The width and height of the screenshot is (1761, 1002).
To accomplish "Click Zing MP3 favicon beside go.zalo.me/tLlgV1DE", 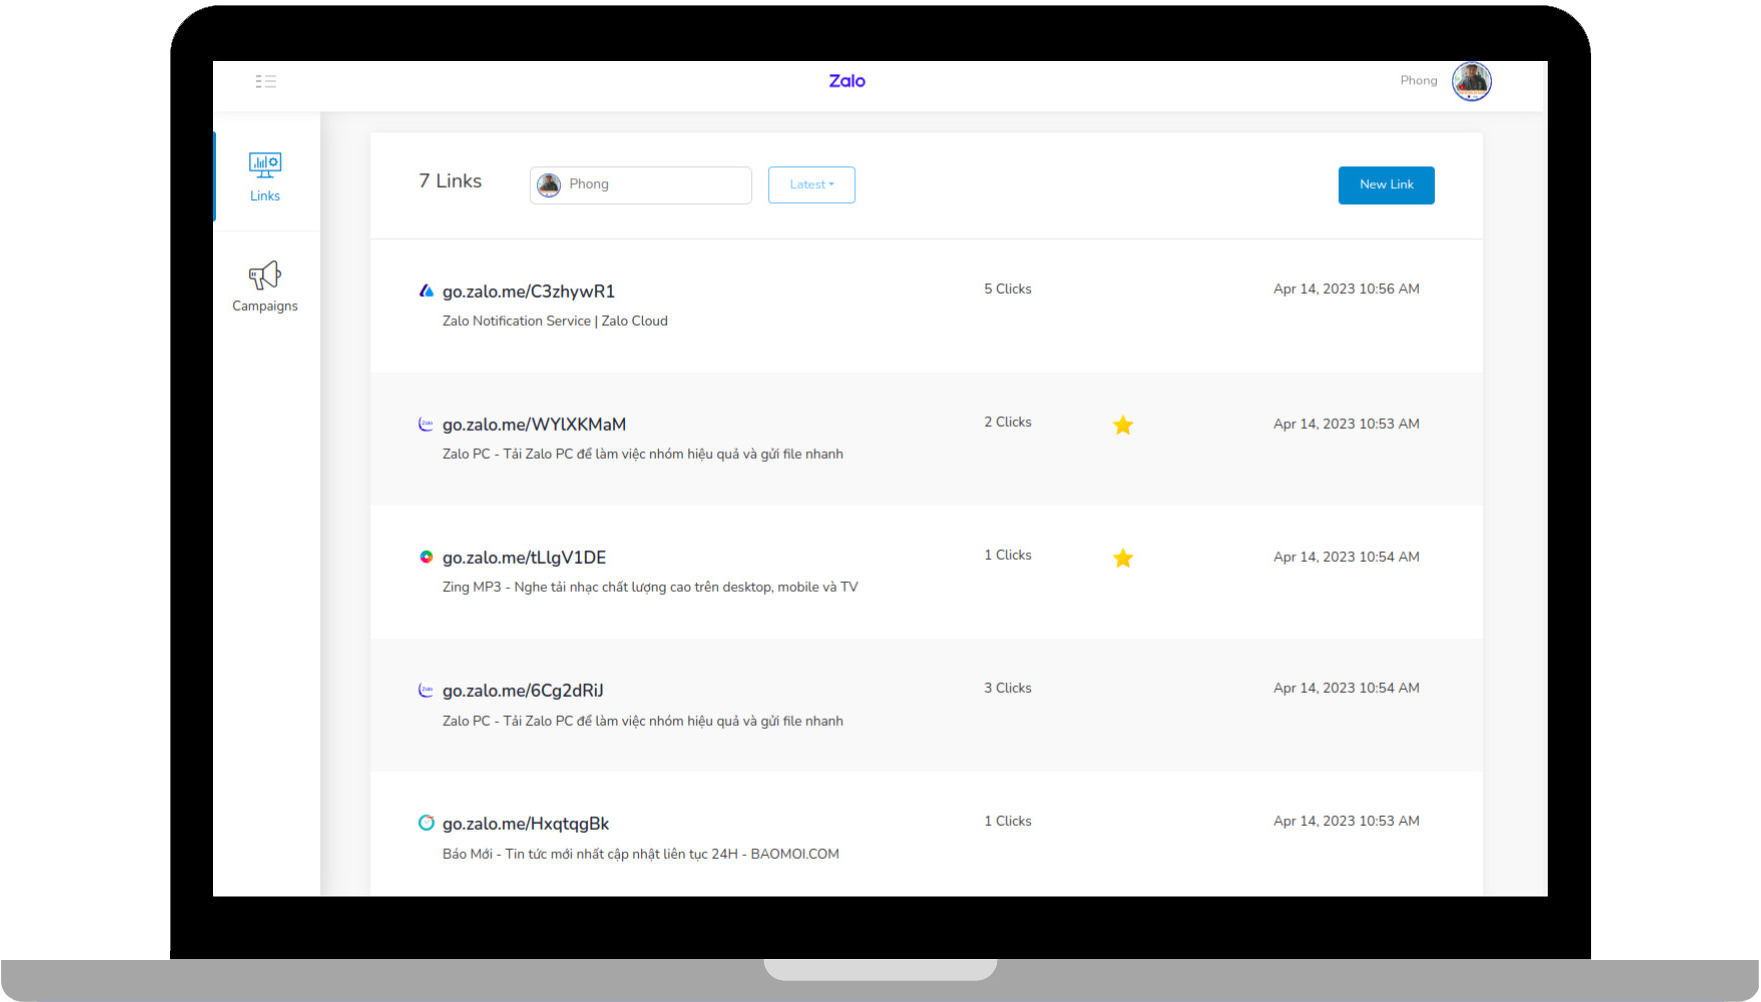I will point(426,557).
